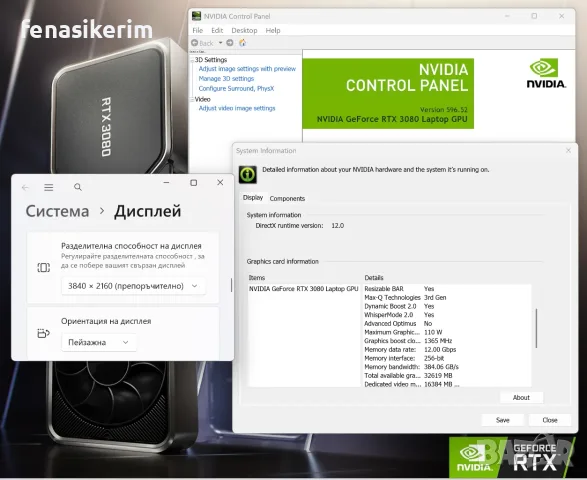Open the 3840 × 2160 resolution dropdown
Viewport: 587px width, 480px height.
pyautogui.click(x=133, y=286)
